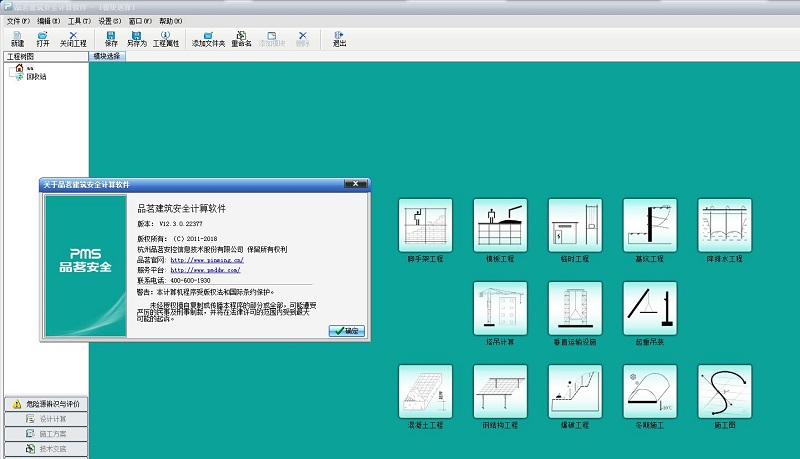Screen dimensions: 800x459
Task: Open the 脚手架工程 scaffolding module icon
Action: pyautogui.click(x=425, y=225)
